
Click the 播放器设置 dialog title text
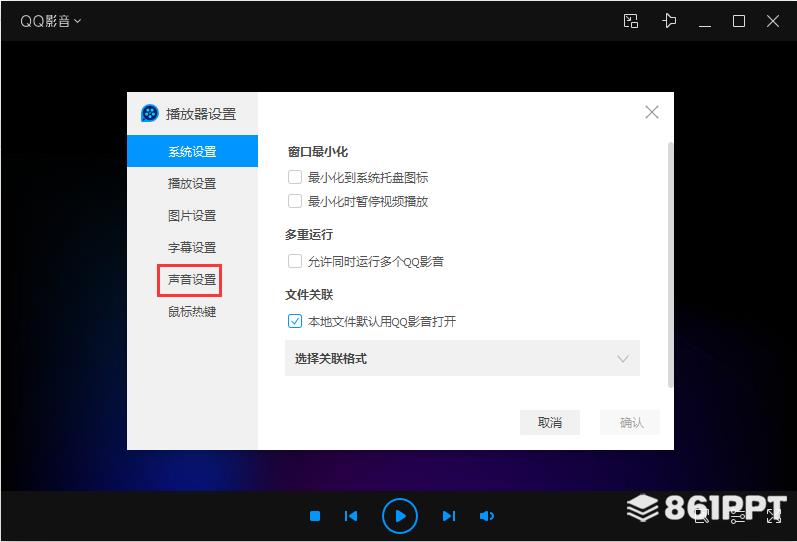pyautogui.click(x=201, y=114)
